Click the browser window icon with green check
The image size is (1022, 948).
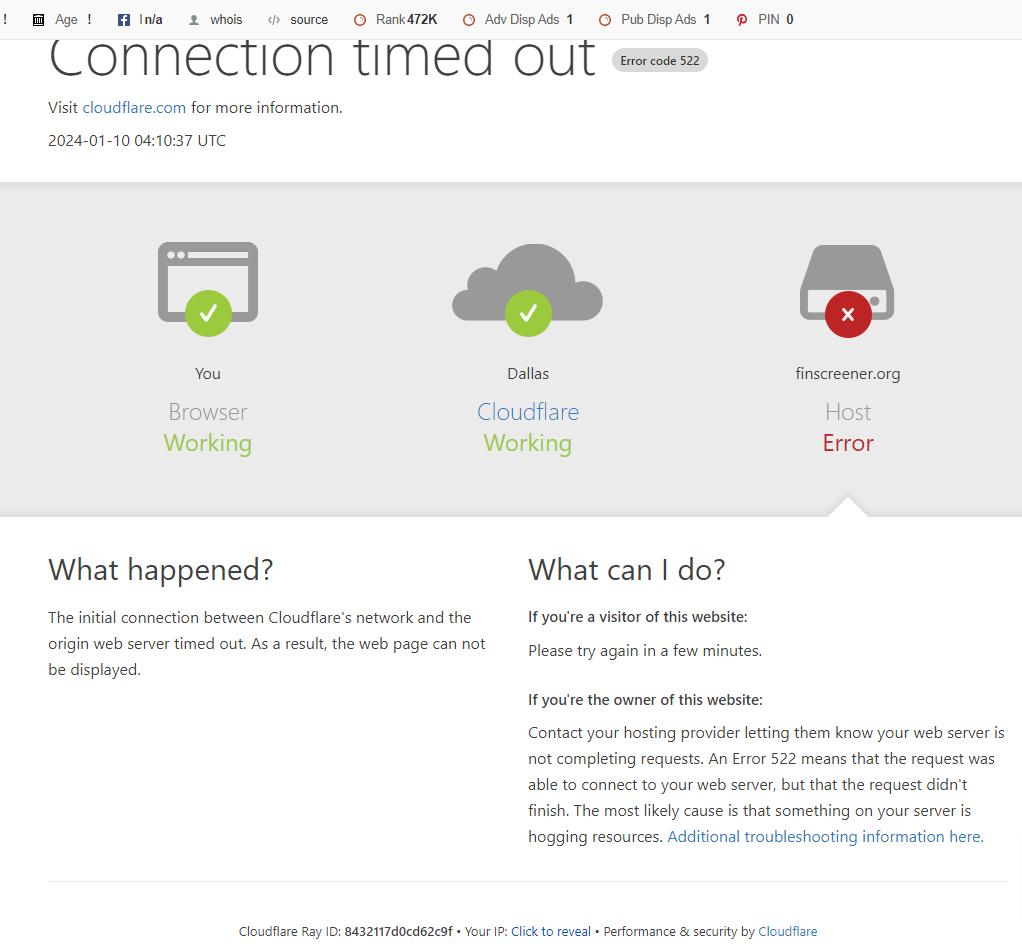coord(208,289)
